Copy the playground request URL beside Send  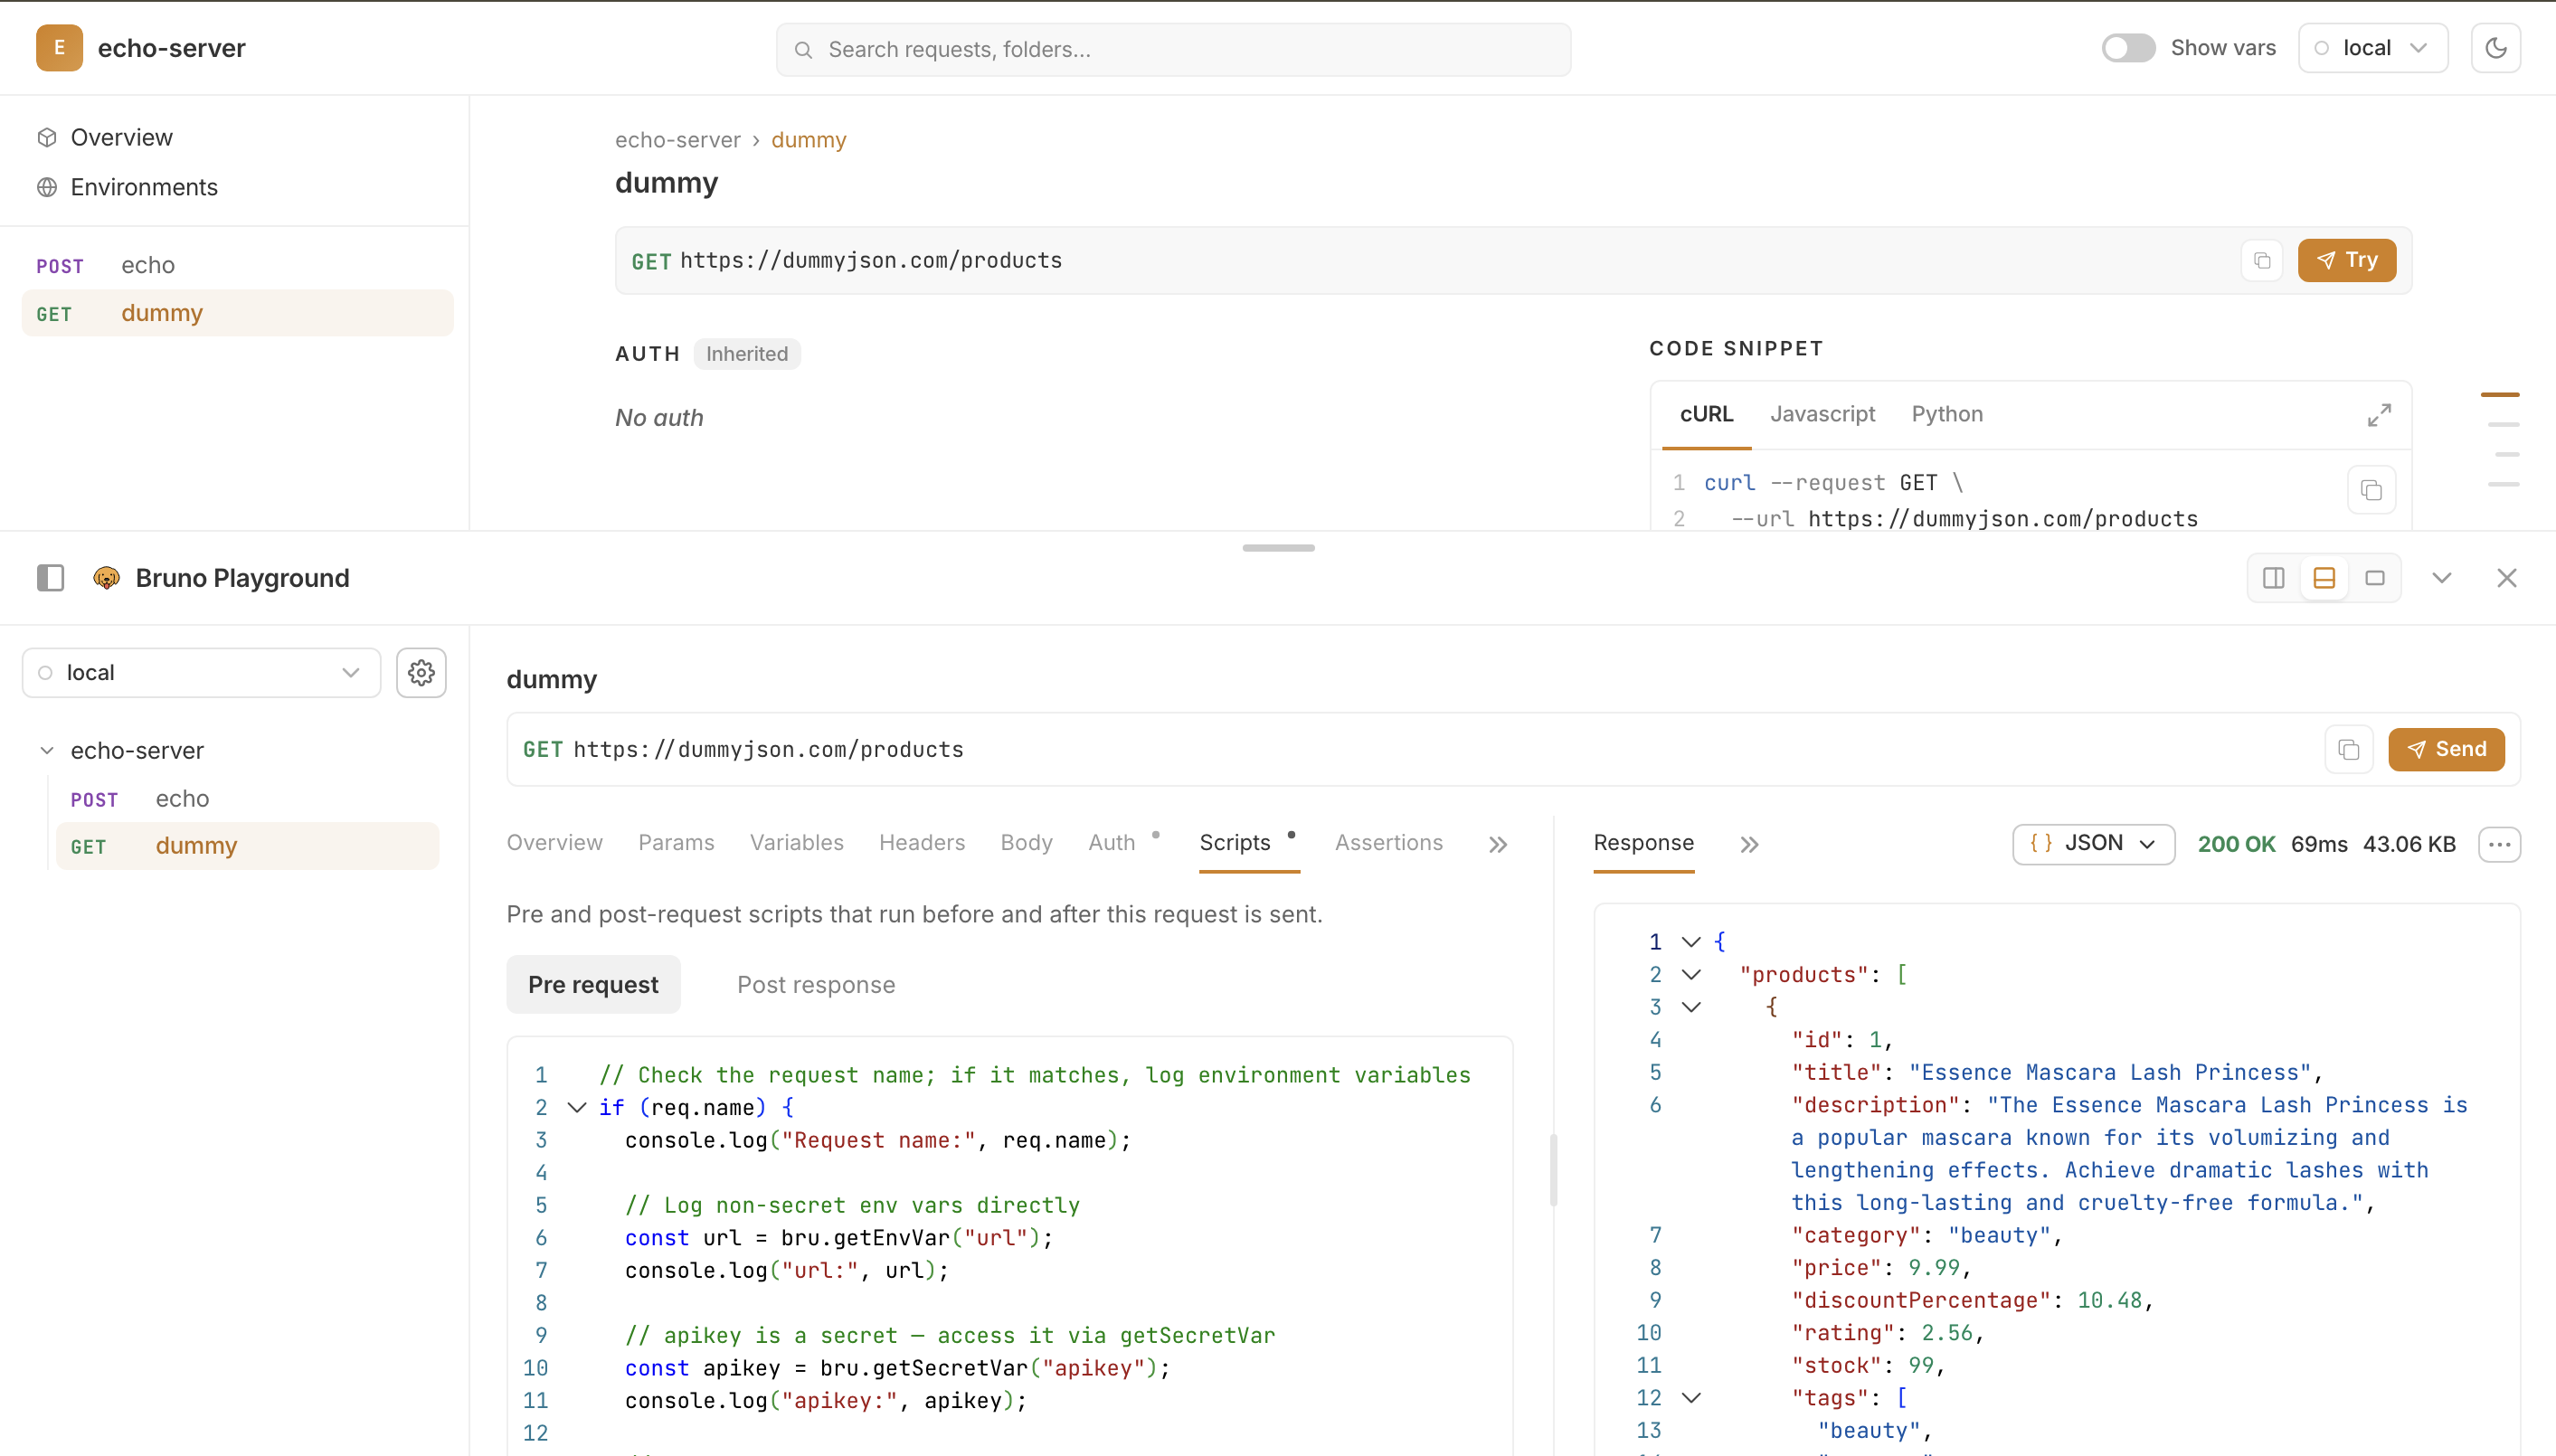click(x=2349, y=750)
